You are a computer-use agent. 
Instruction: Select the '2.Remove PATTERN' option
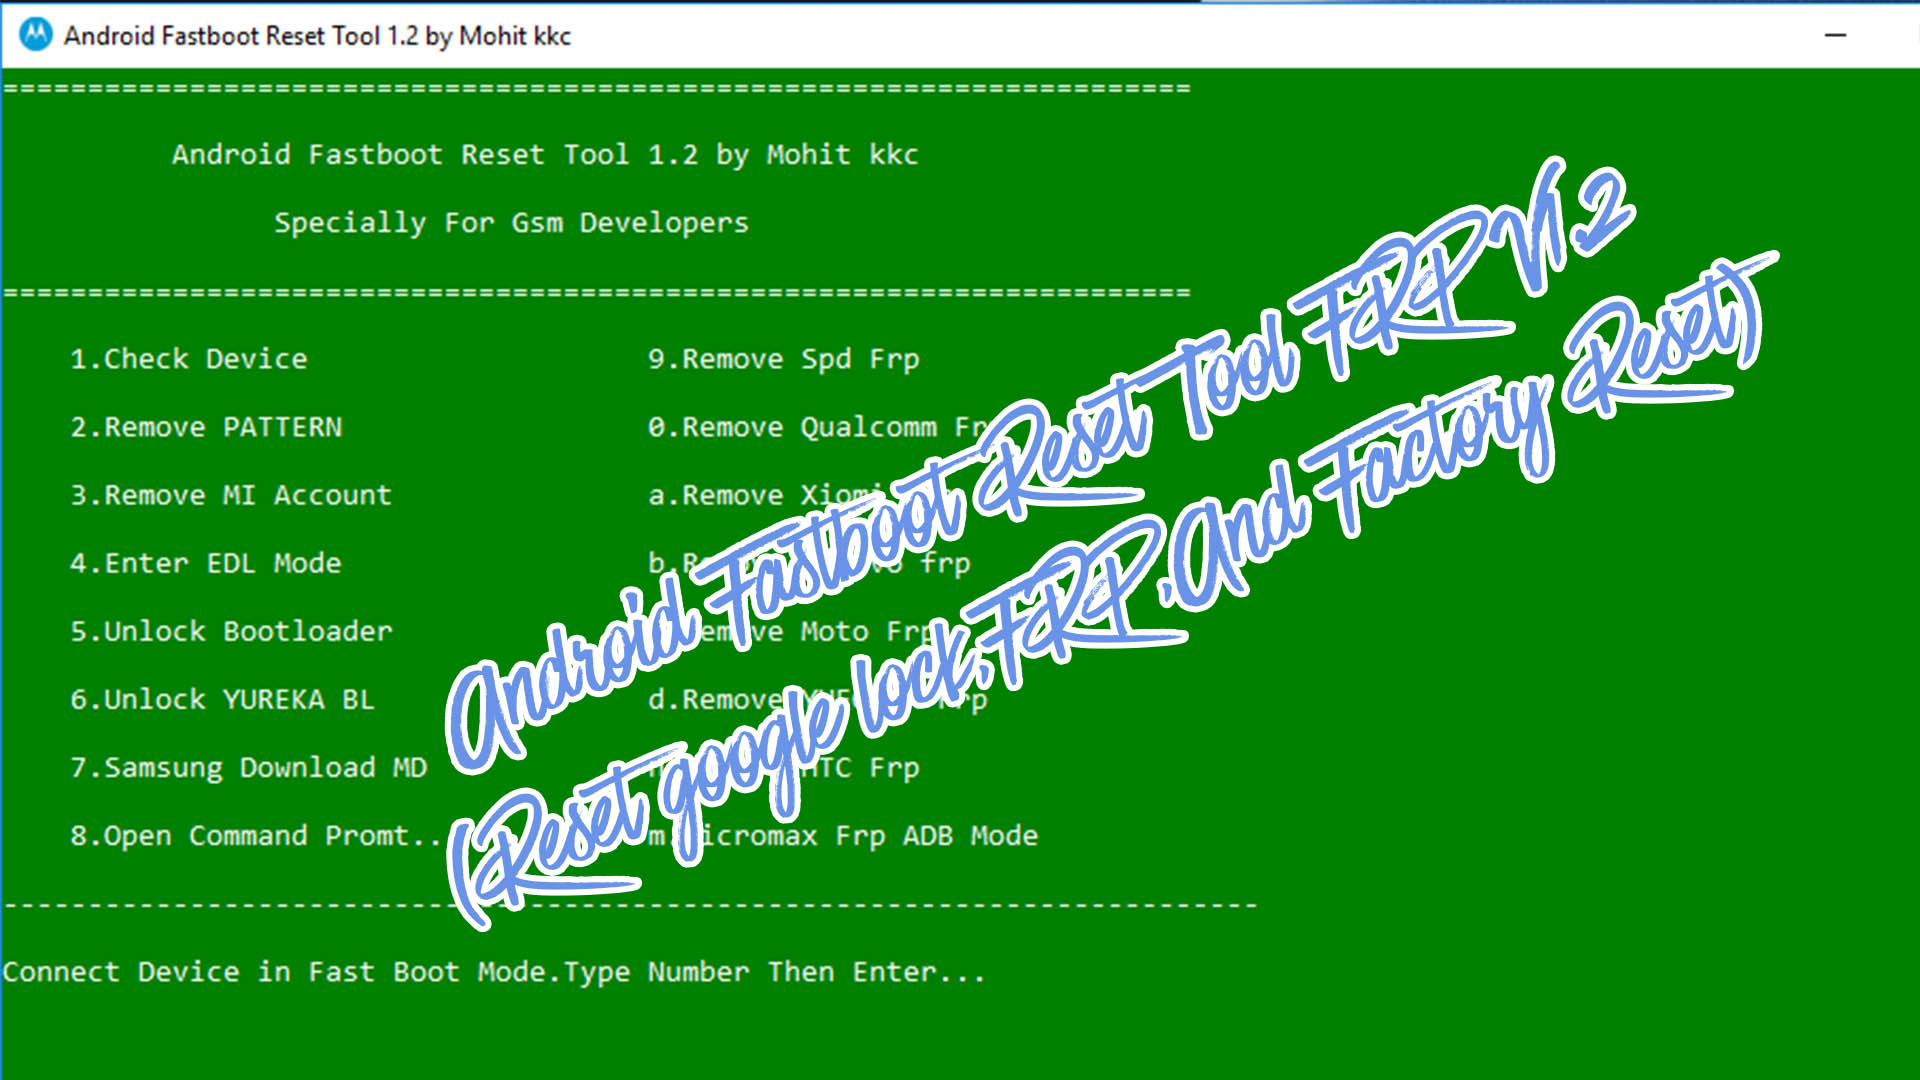coord(206,427)
